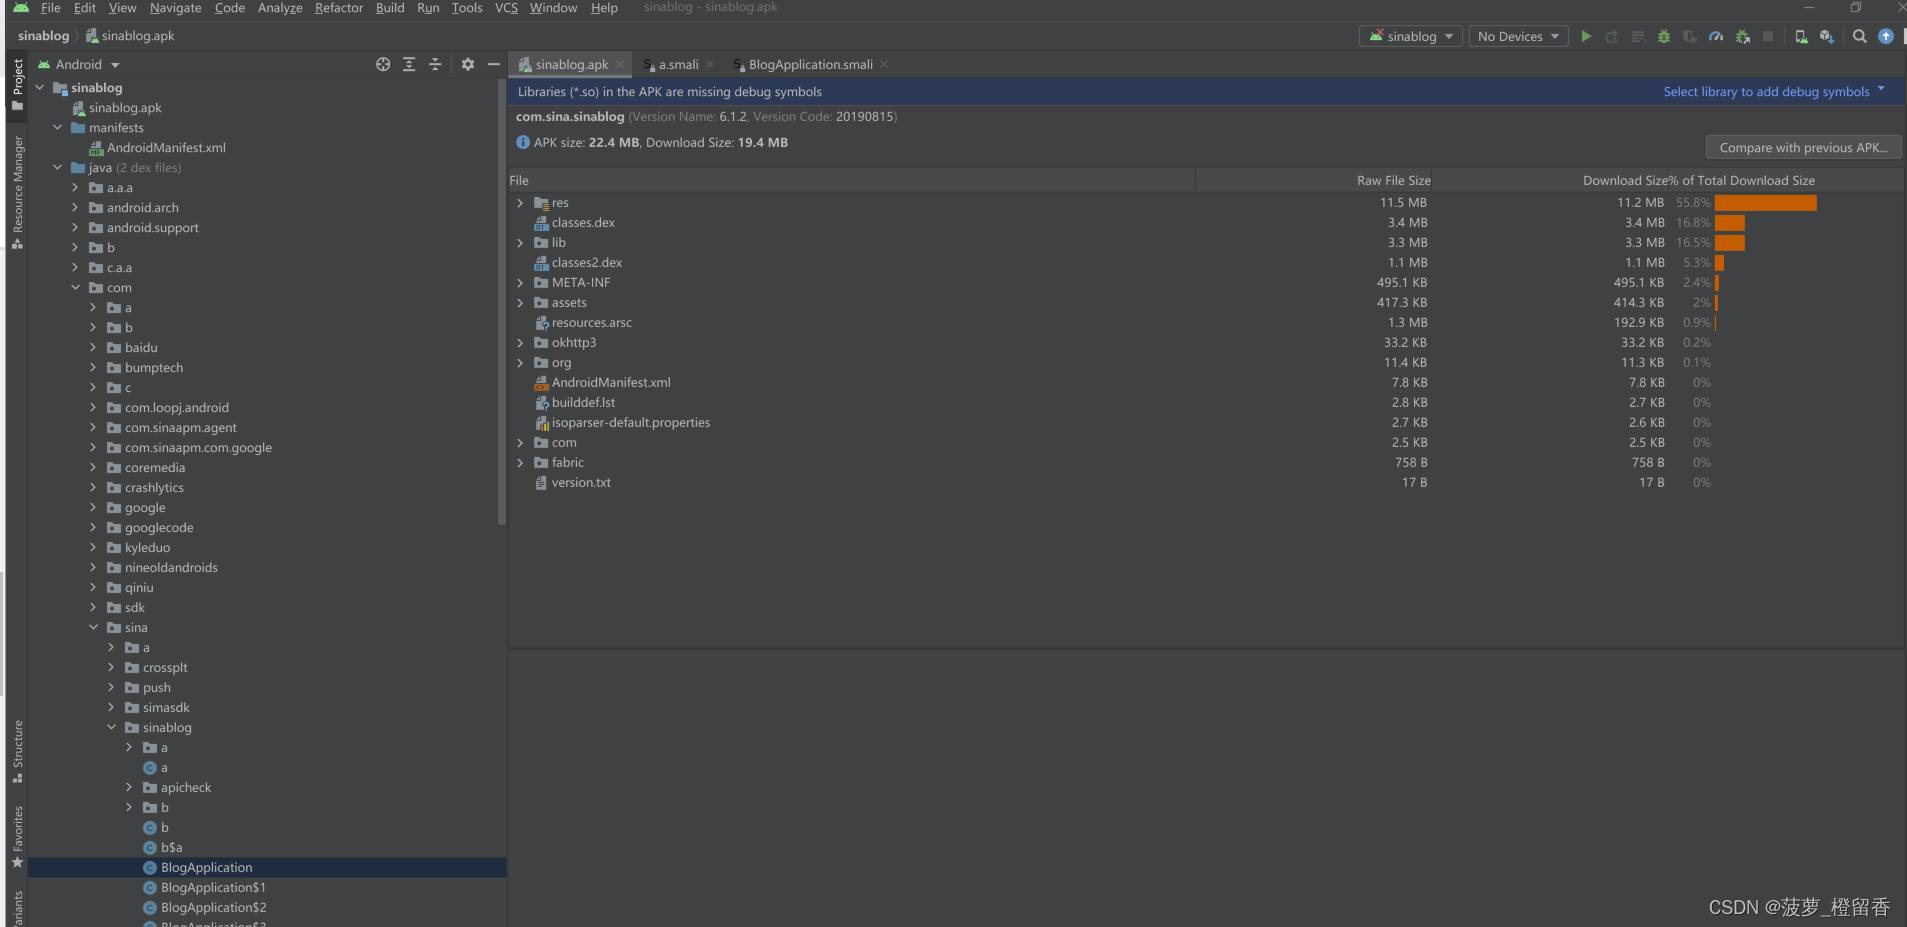Click the sinablog breadcrumb in navigation bar
This screenshot has height=927, width=1907.
tap(43, 35)
